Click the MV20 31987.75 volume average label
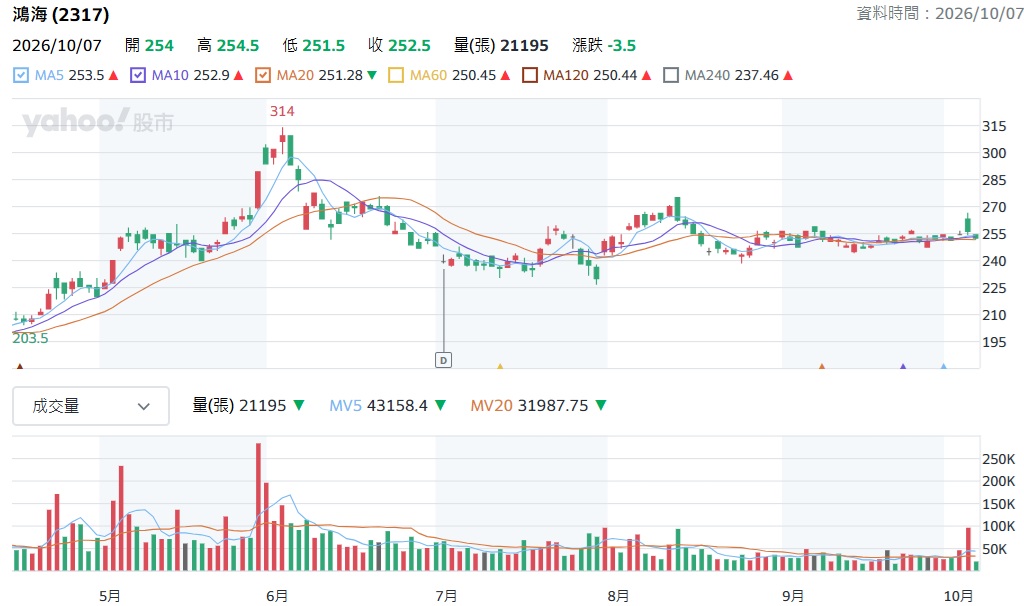 tap(529, 406)
